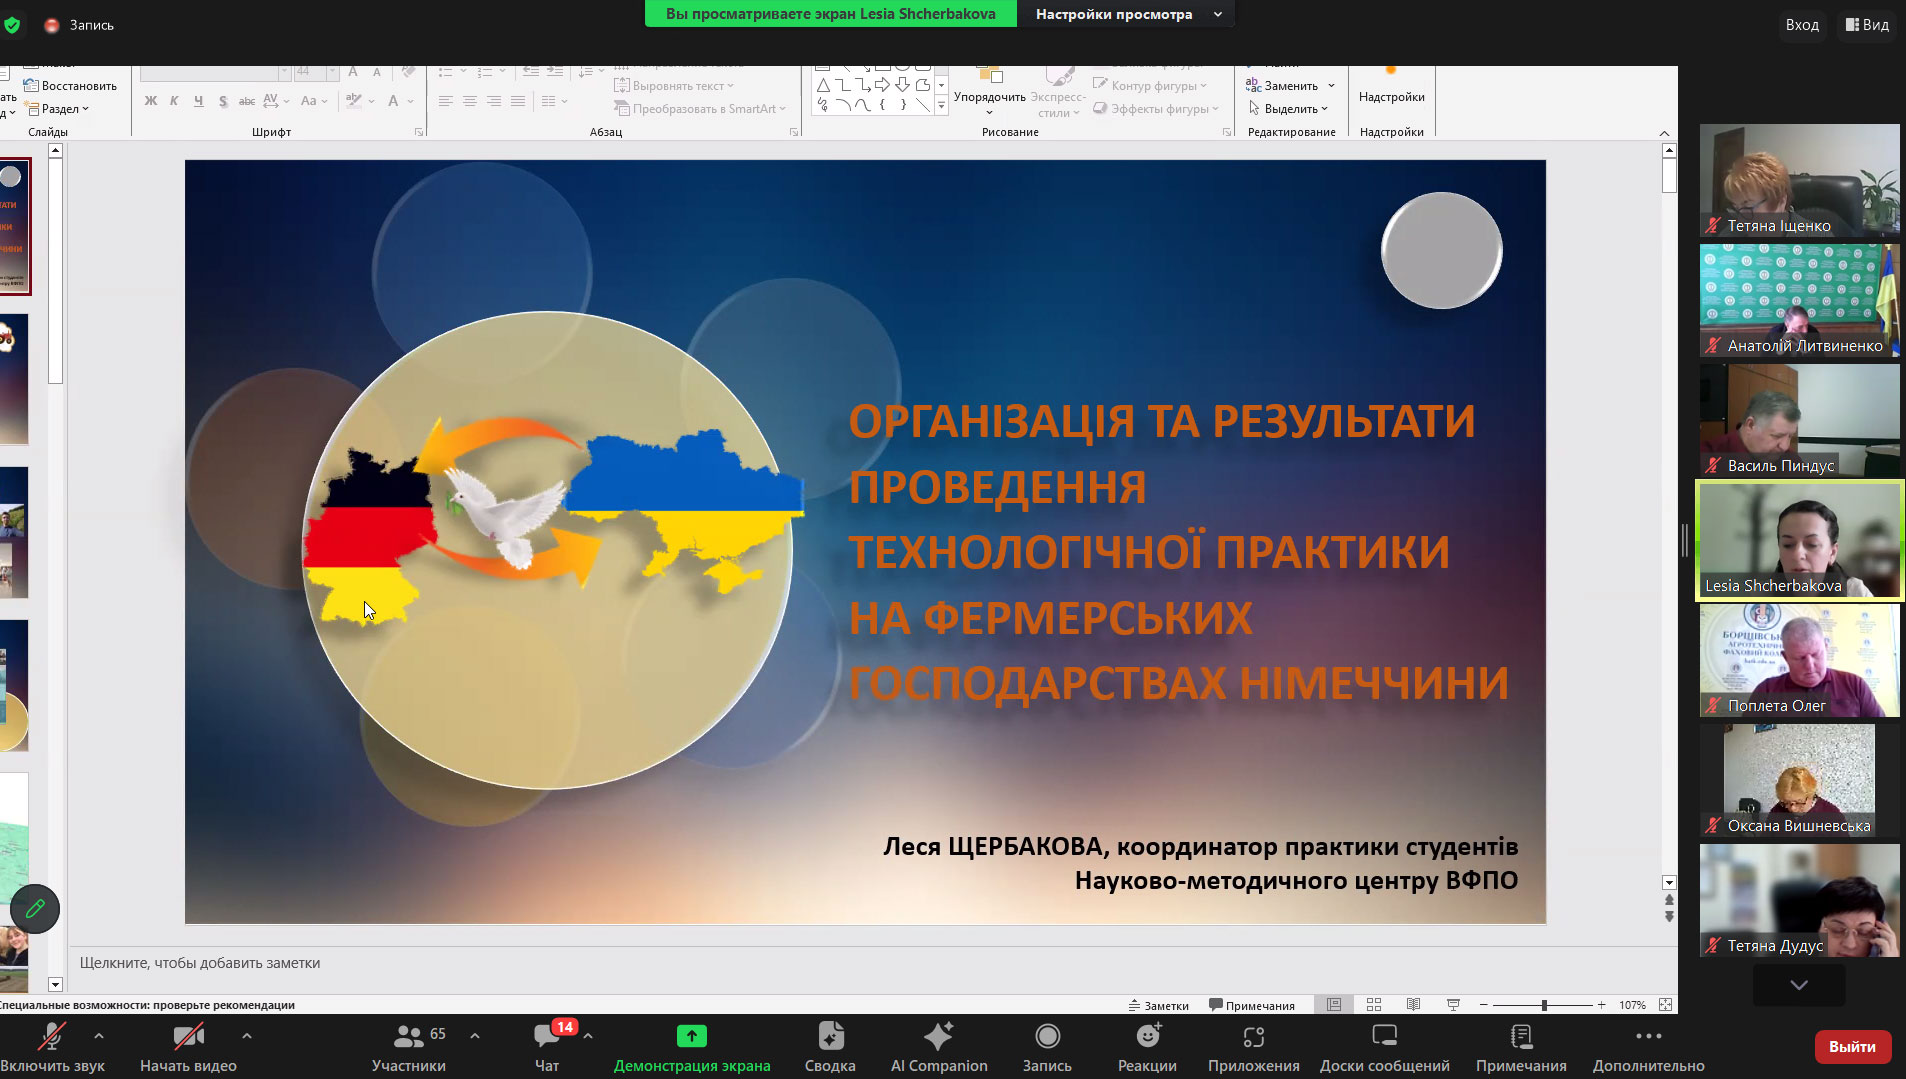Click the green annotation pencil button
This screenshot has width=1906, height=1079.
[35, 909]
